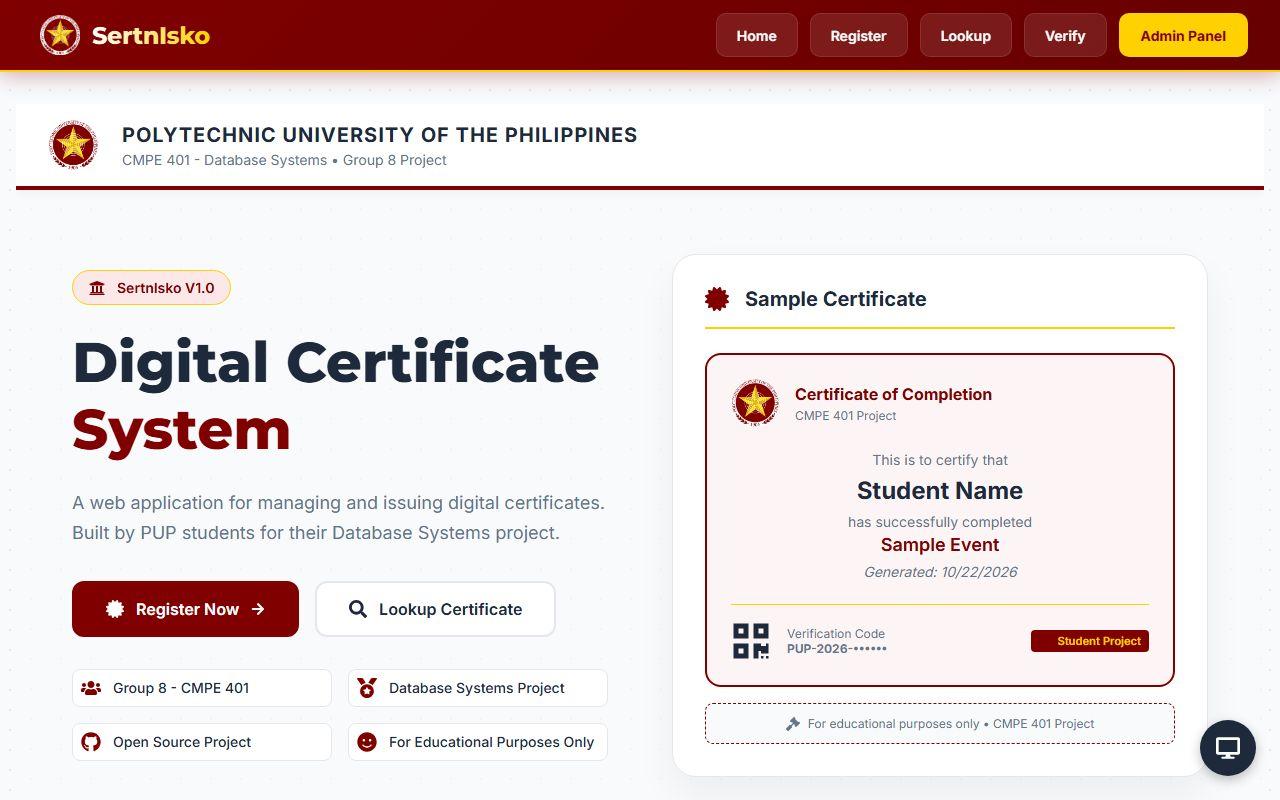Click the Student Project badge
This screenshot has width=1280, height=800.
1090,641
